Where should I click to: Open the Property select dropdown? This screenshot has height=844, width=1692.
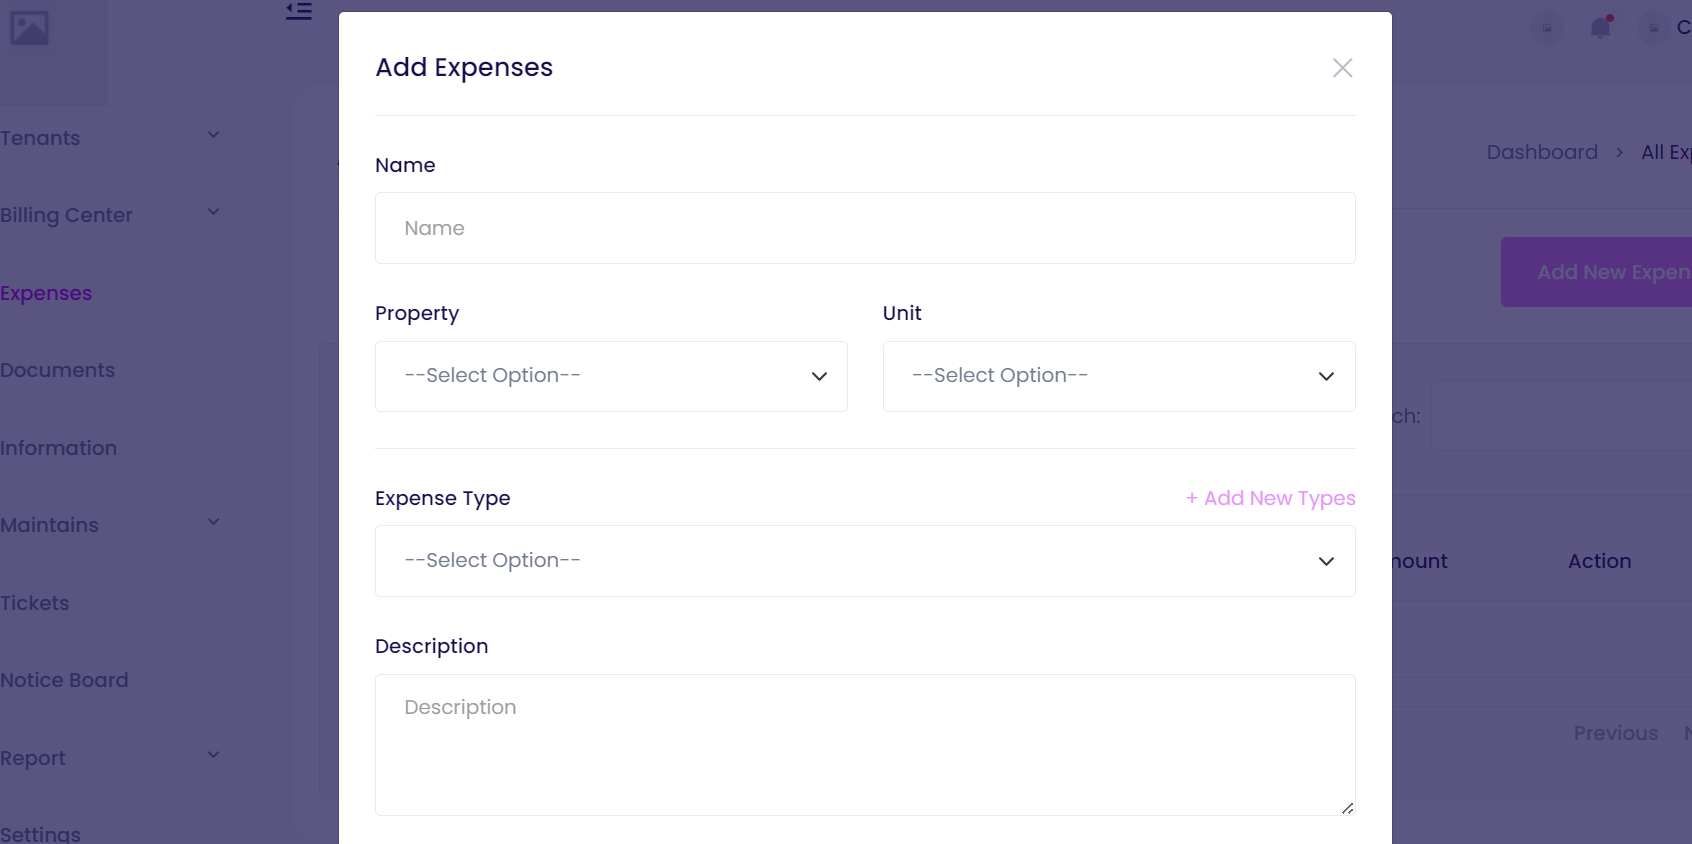[x=611, y=377]
